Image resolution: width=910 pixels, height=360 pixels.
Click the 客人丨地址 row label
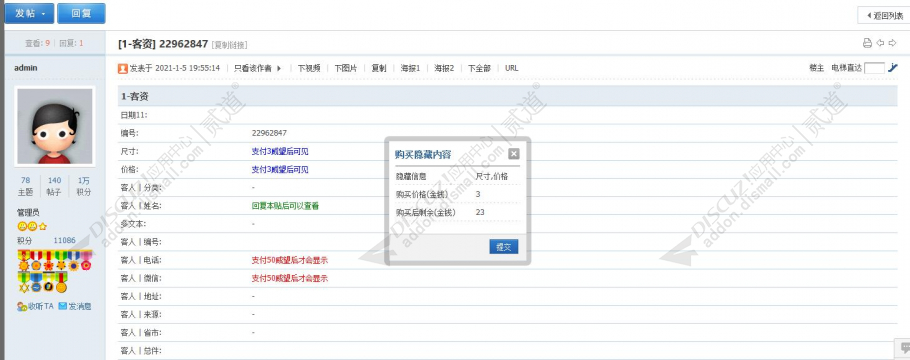(x=141, y=296)
